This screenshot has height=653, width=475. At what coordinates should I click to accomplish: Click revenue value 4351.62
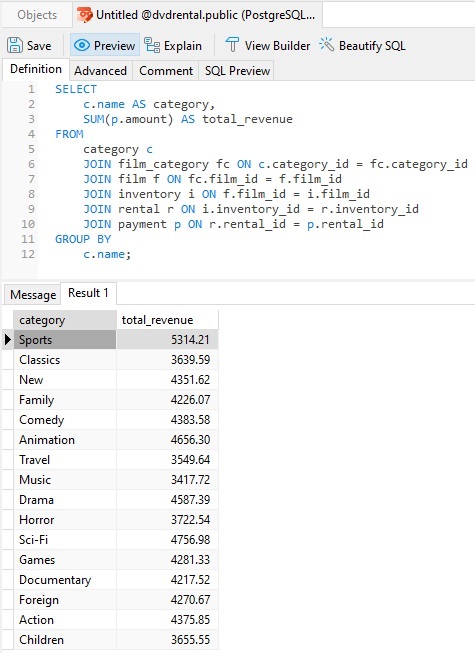190,379
